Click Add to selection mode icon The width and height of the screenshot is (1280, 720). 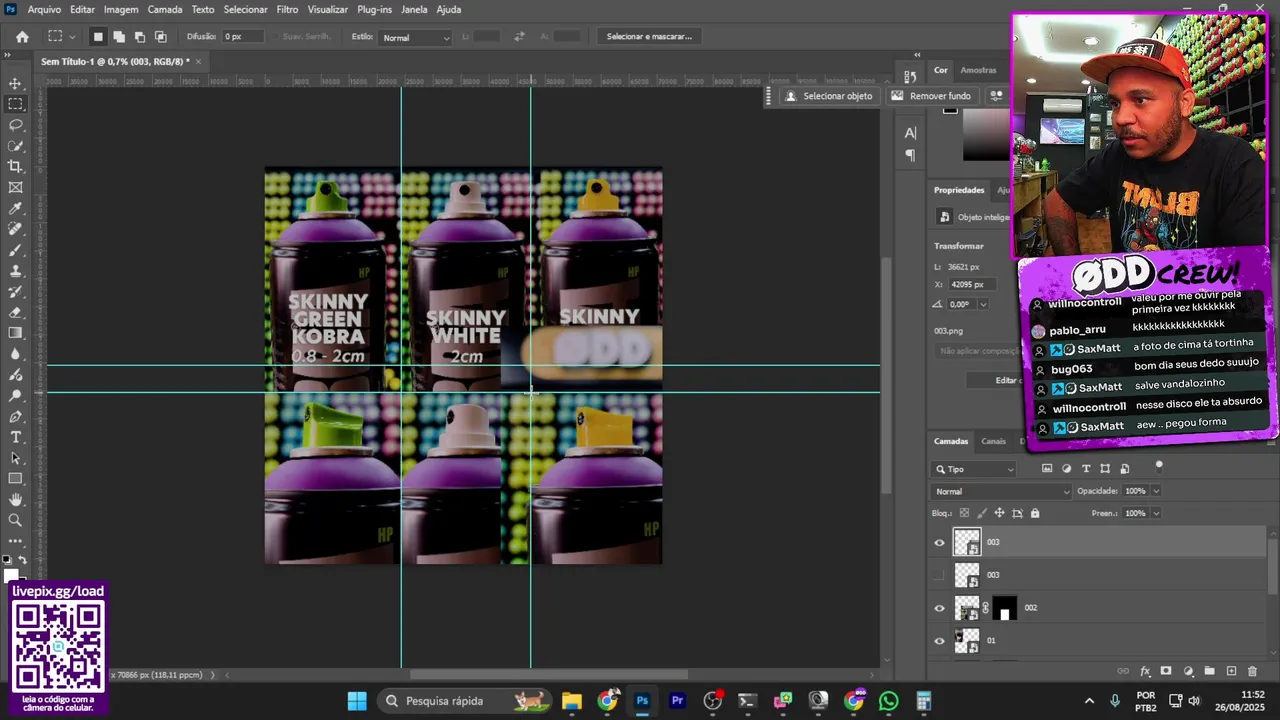click(x=119, y=37)
